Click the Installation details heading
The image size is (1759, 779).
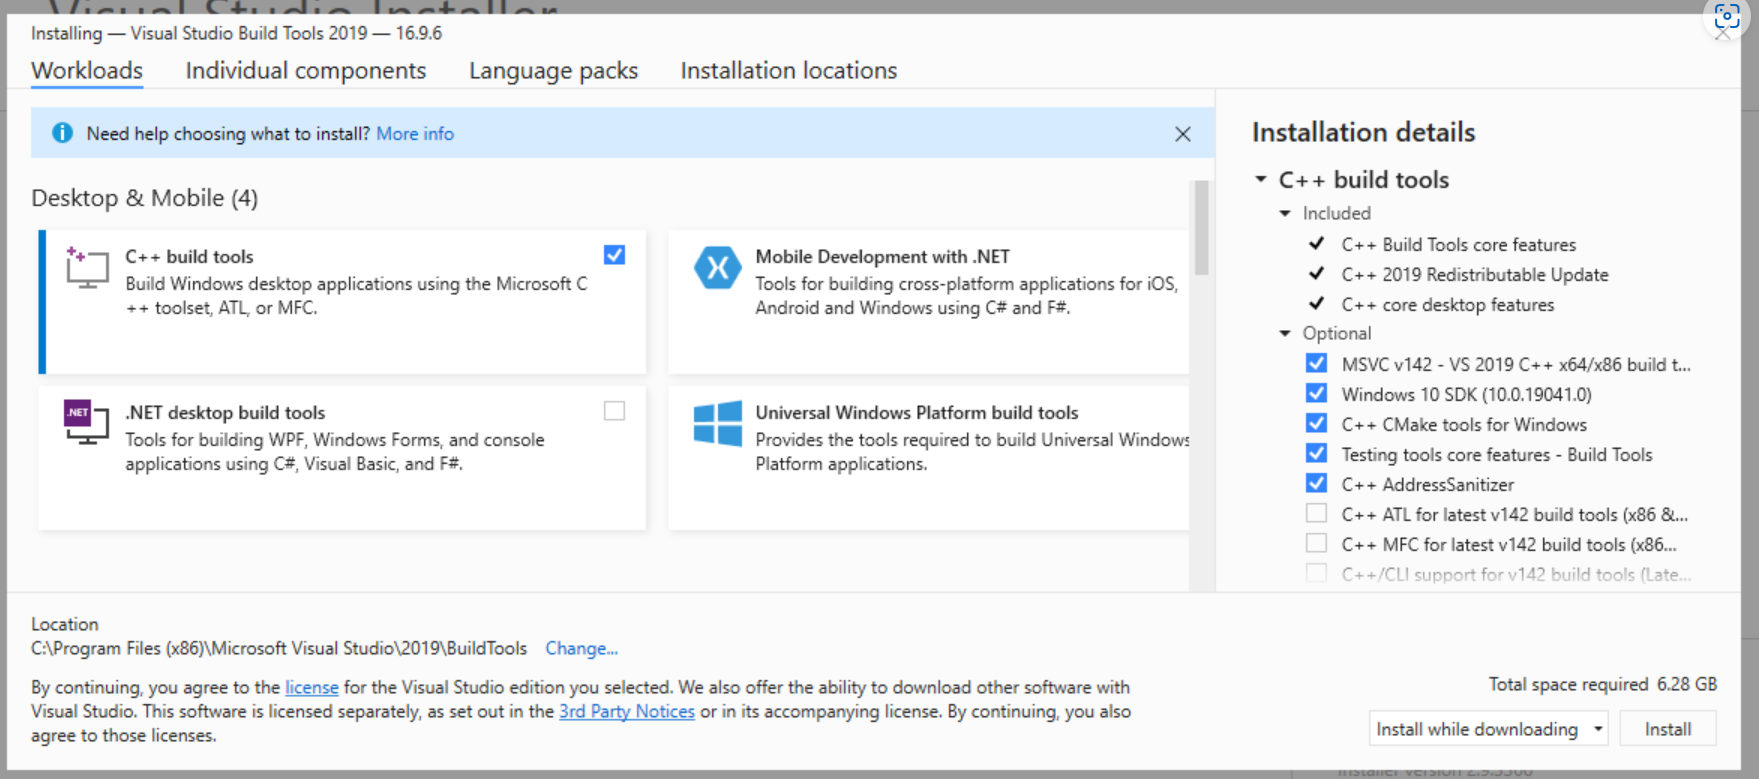(1363, 132)
